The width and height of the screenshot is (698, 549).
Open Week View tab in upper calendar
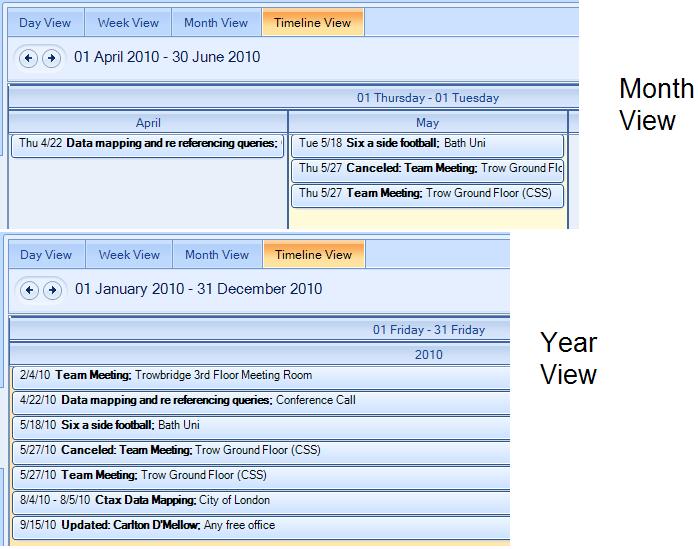(128, 23)
